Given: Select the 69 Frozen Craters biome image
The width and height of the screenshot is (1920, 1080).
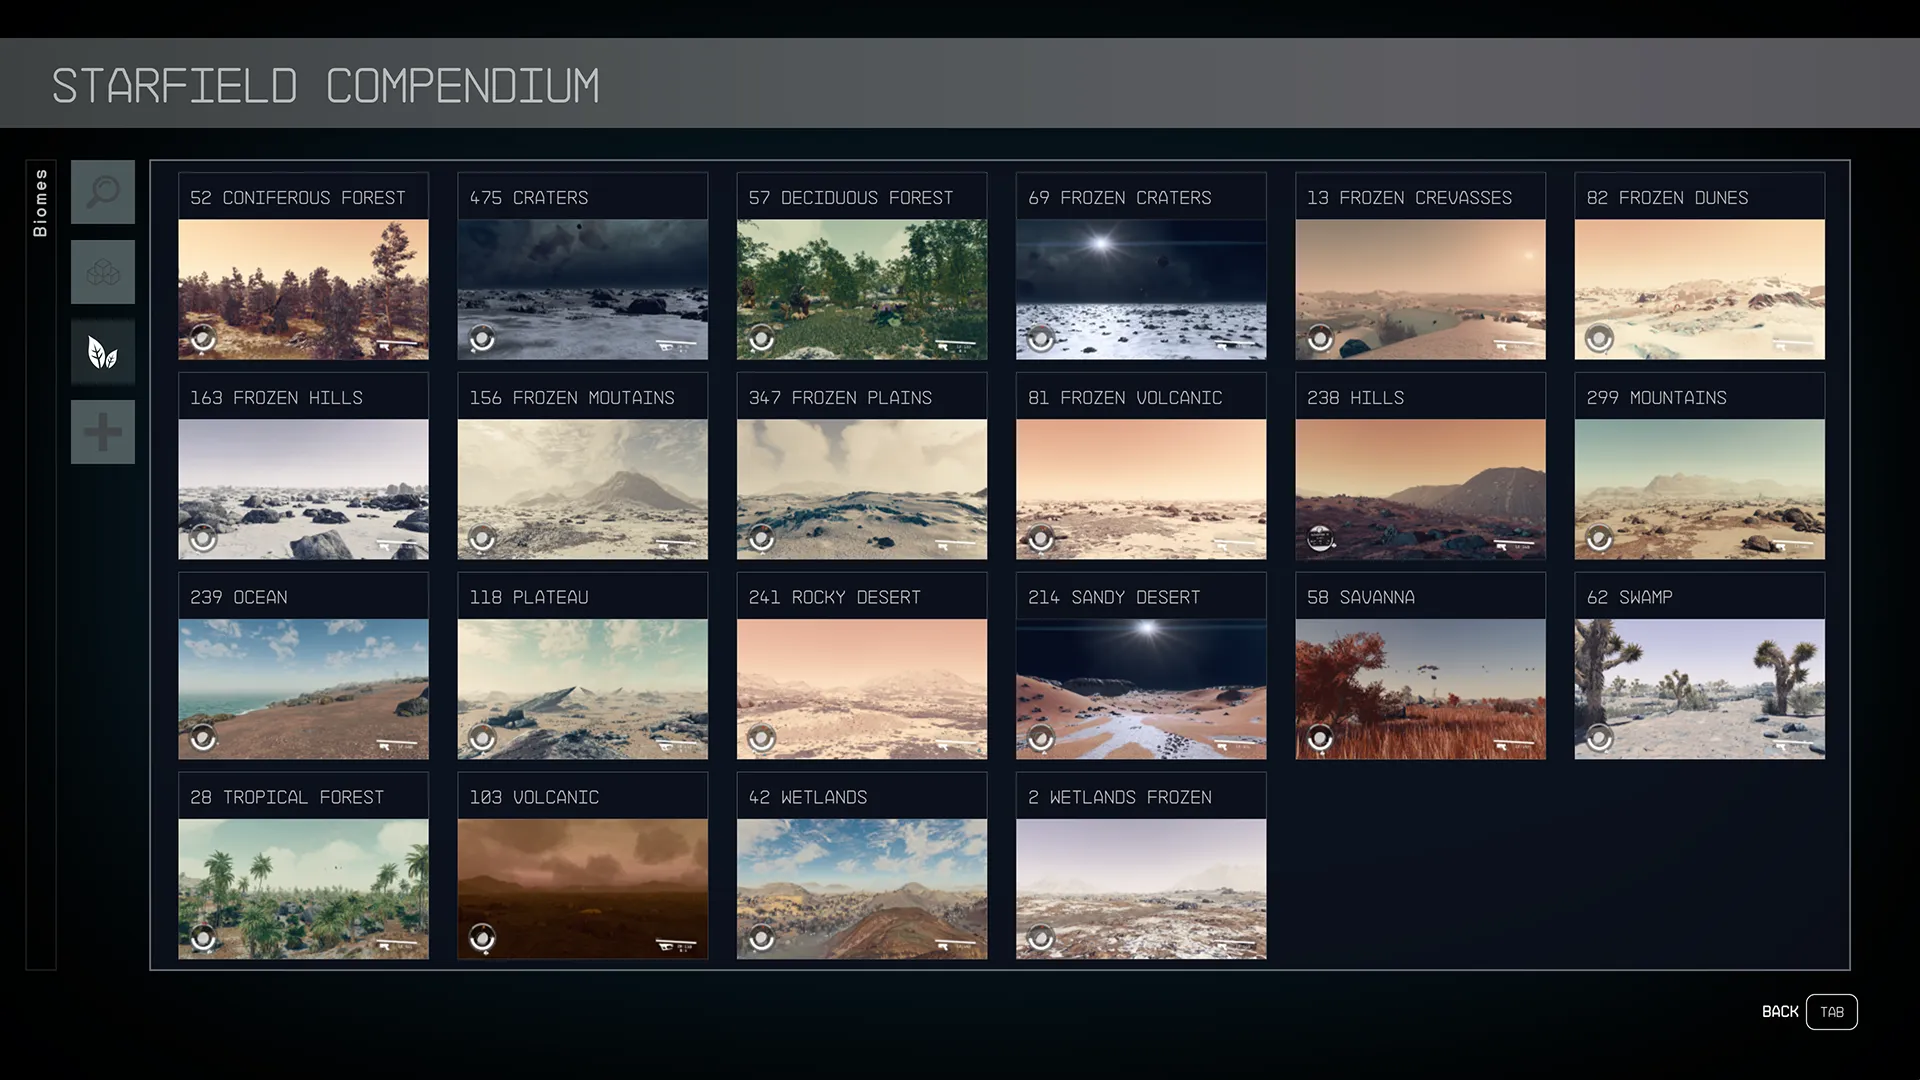Looking at the screenshot, I should click(x=1141, y=290).
